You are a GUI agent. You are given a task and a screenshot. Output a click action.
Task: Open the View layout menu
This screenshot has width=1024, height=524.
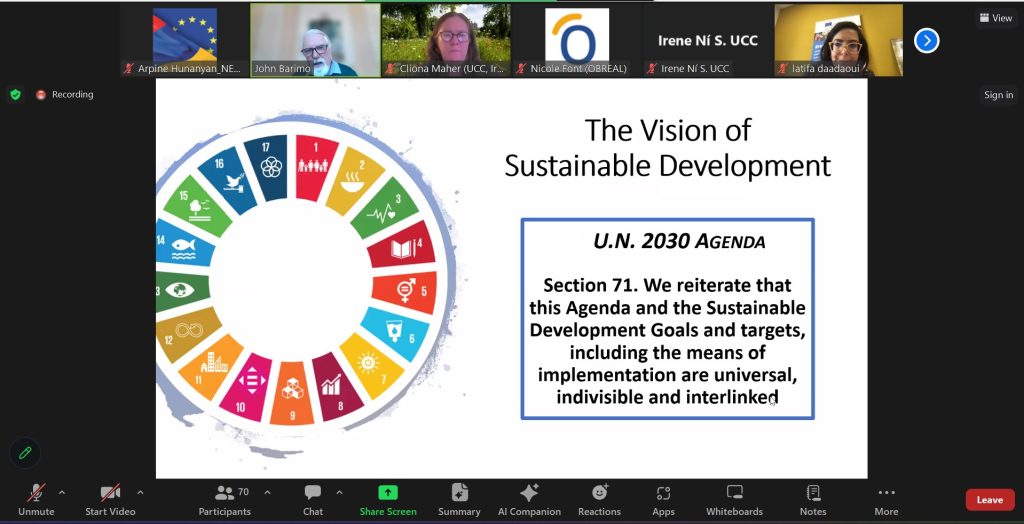[x=995, y=18]
